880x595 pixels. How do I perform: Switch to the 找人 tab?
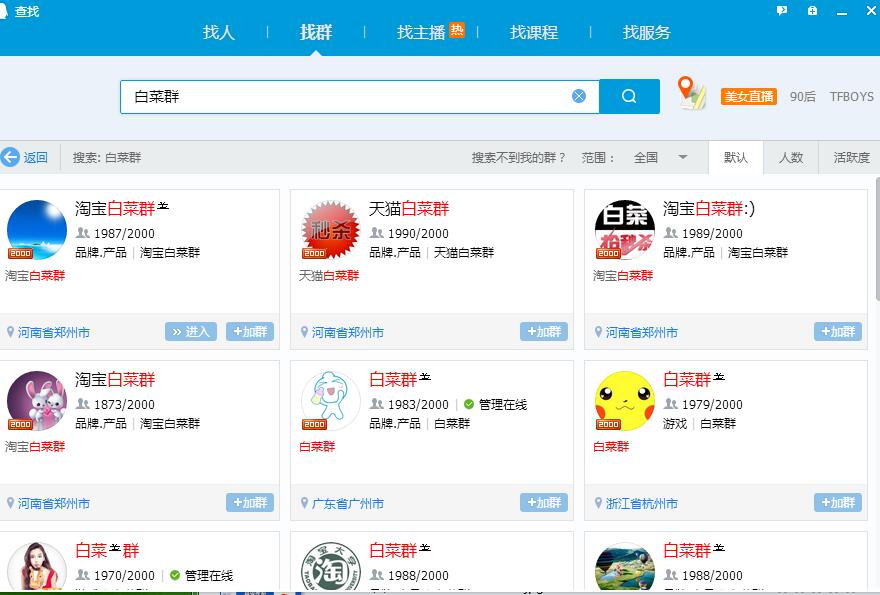tap(218, 32)
